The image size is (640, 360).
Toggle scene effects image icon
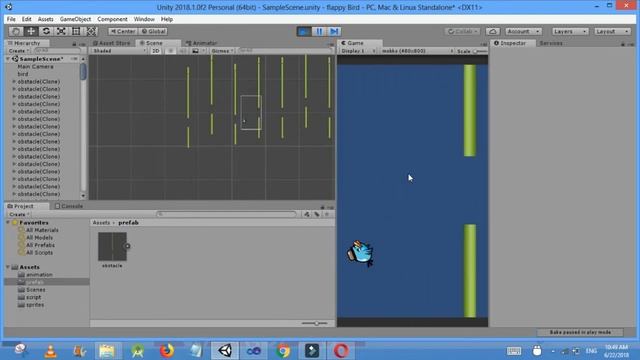(x=196, y=51)
